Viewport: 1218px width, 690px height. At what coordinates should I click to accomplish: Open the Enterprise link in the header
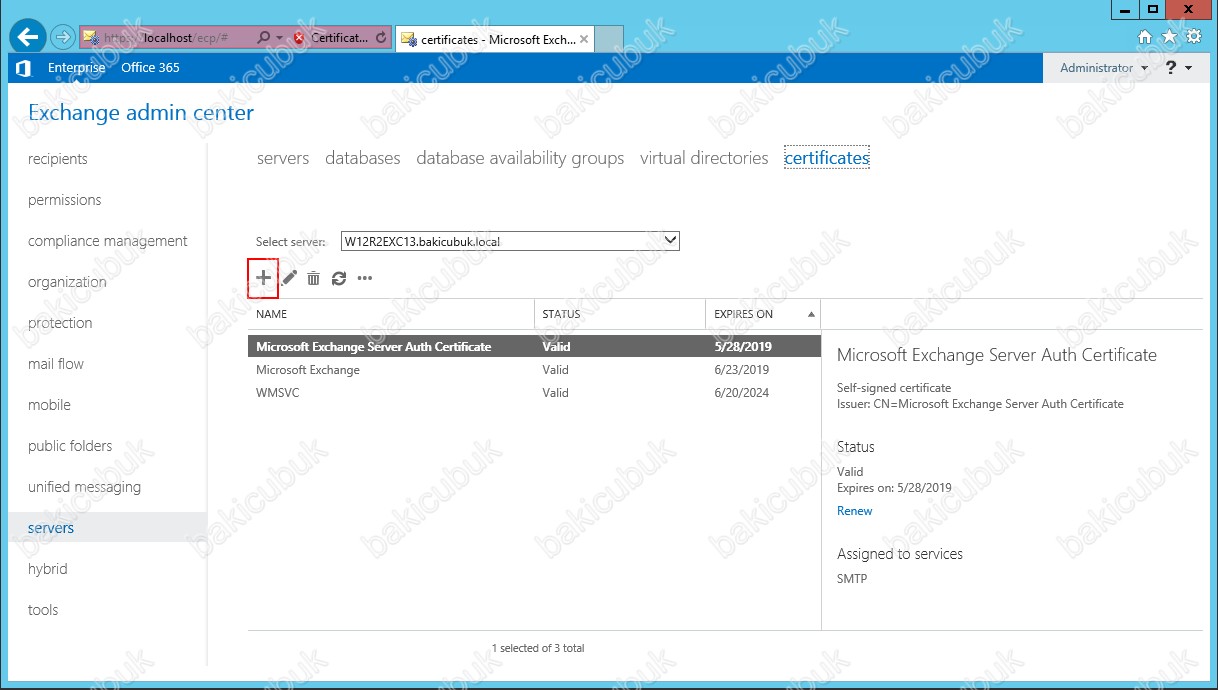click(x=77, y=68)
